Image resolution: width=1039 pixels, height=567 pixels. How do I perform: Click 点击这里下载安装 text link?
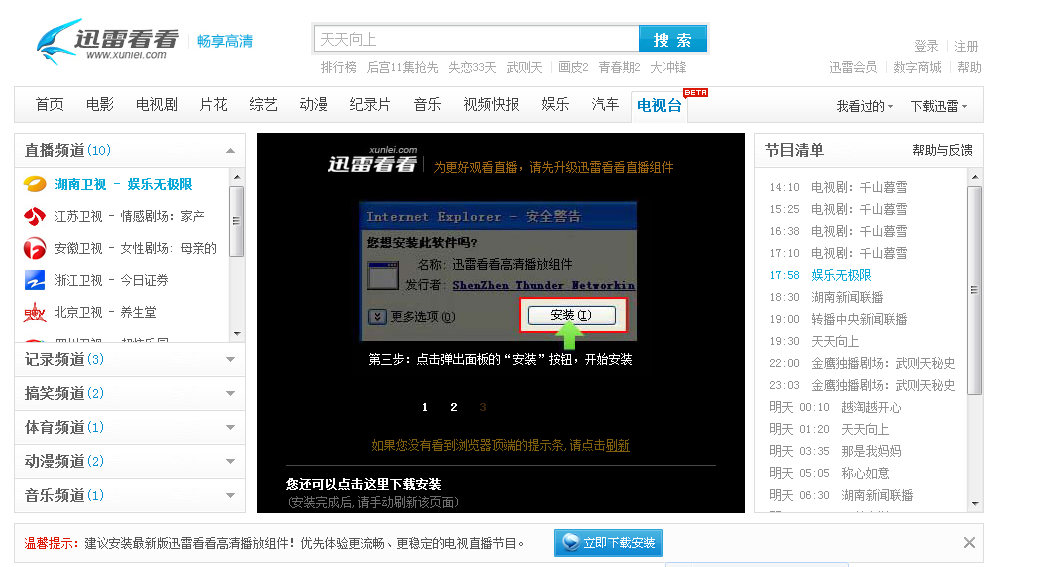click(363, 484)
